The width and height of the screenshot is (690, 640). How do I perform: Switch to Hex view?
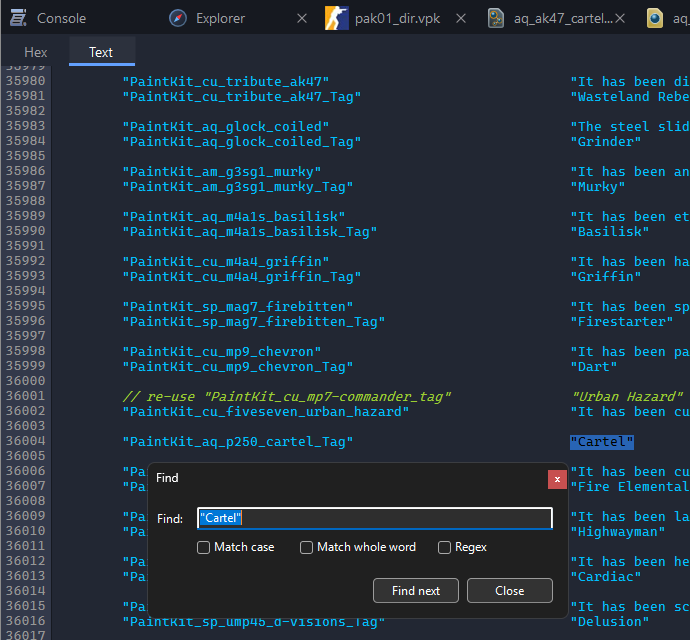(x=36, y=52)
